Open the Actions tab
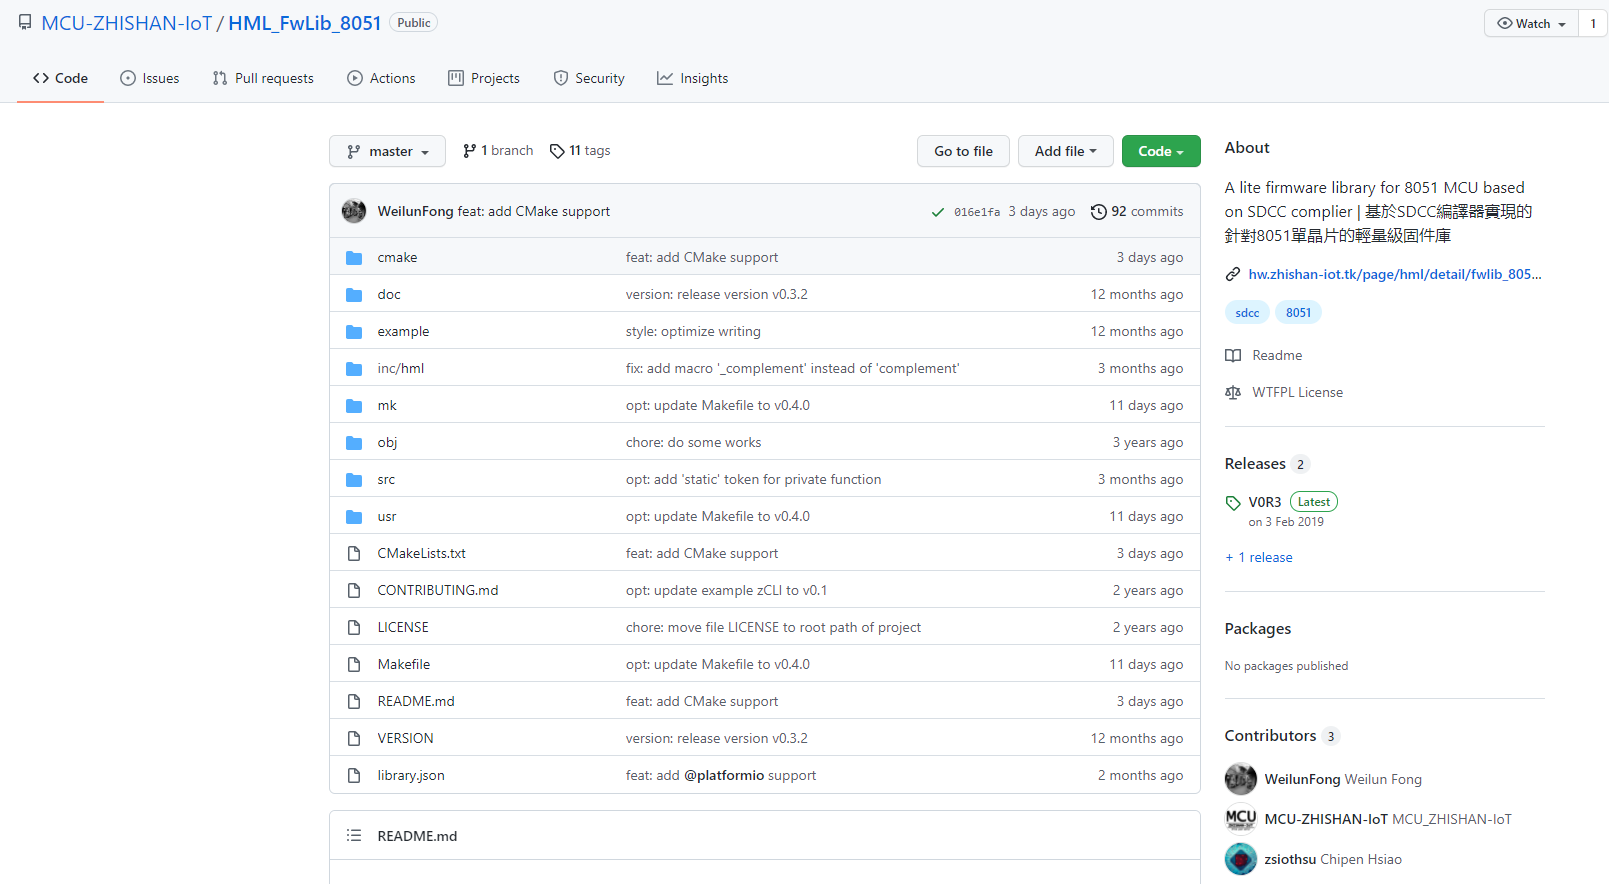 point(381,78)
